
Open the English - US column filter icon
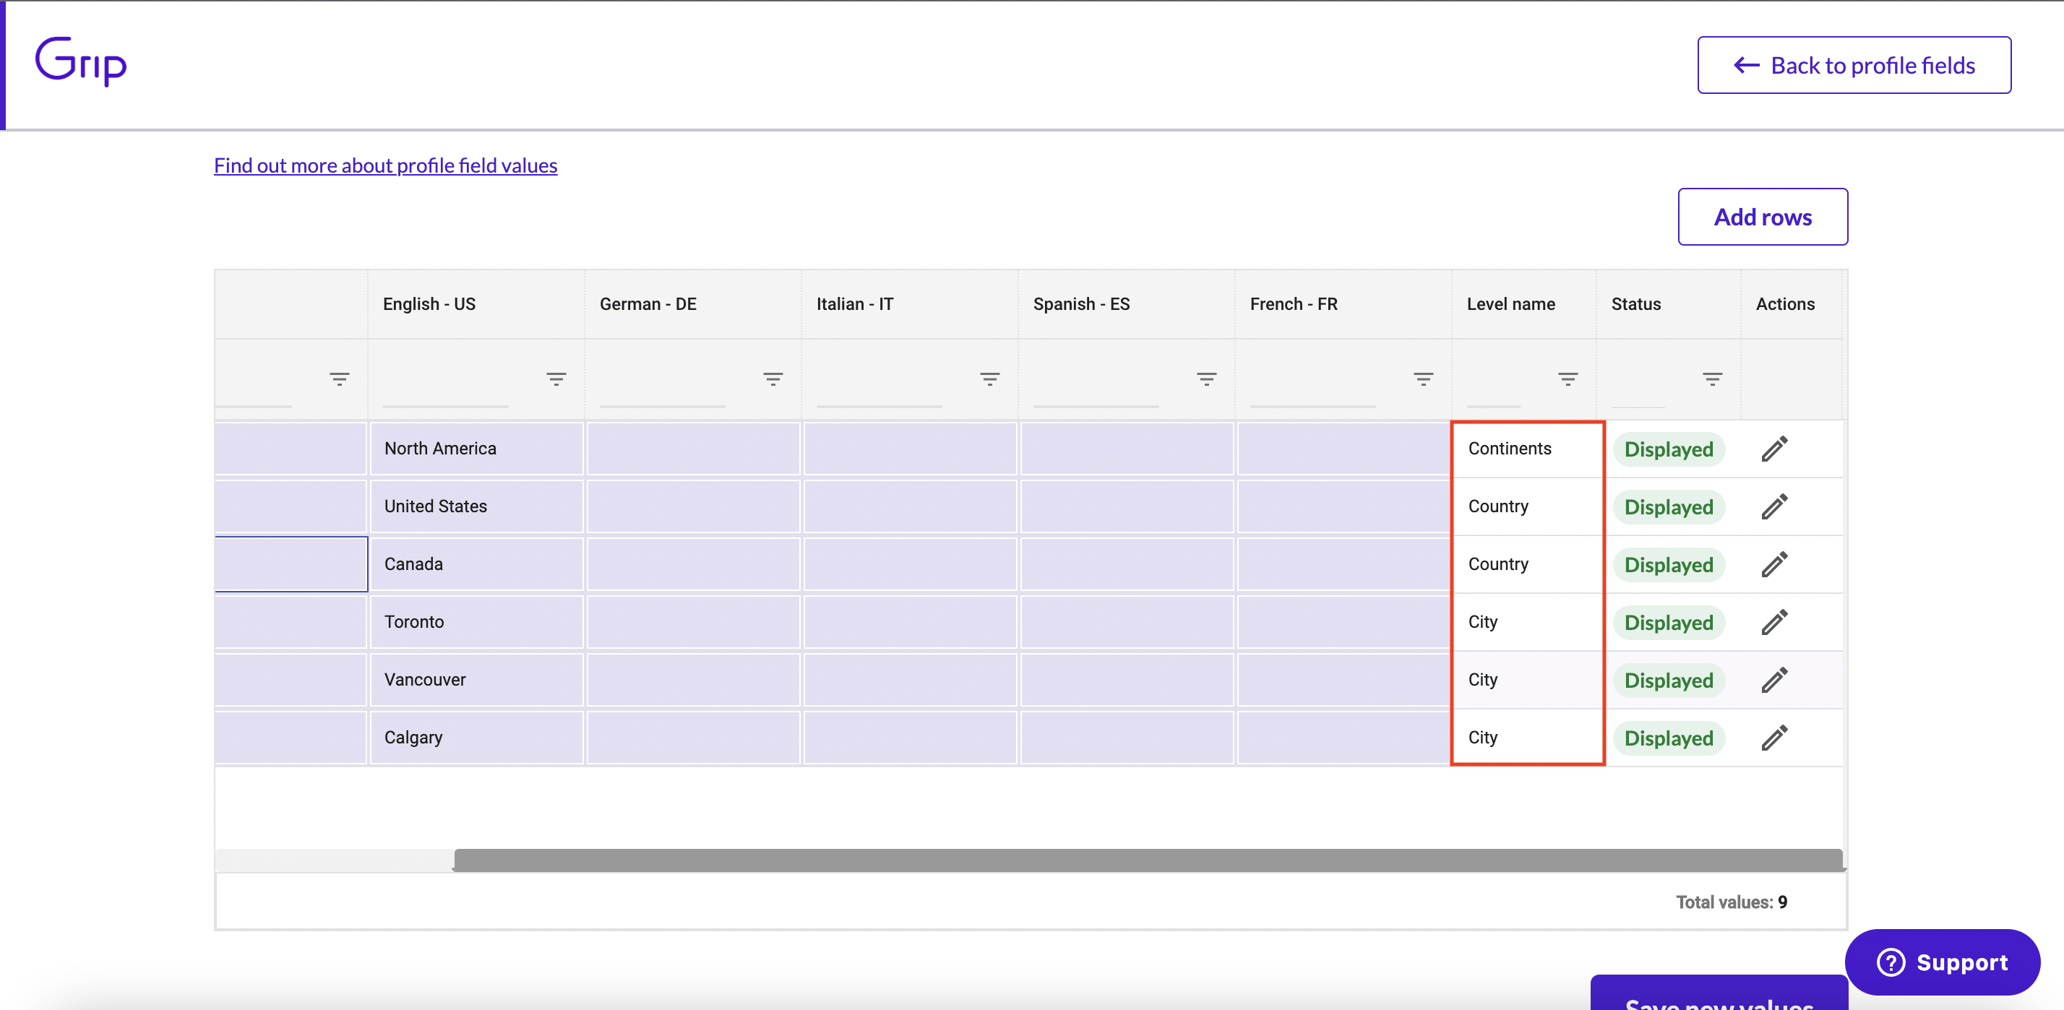[556, 379]
